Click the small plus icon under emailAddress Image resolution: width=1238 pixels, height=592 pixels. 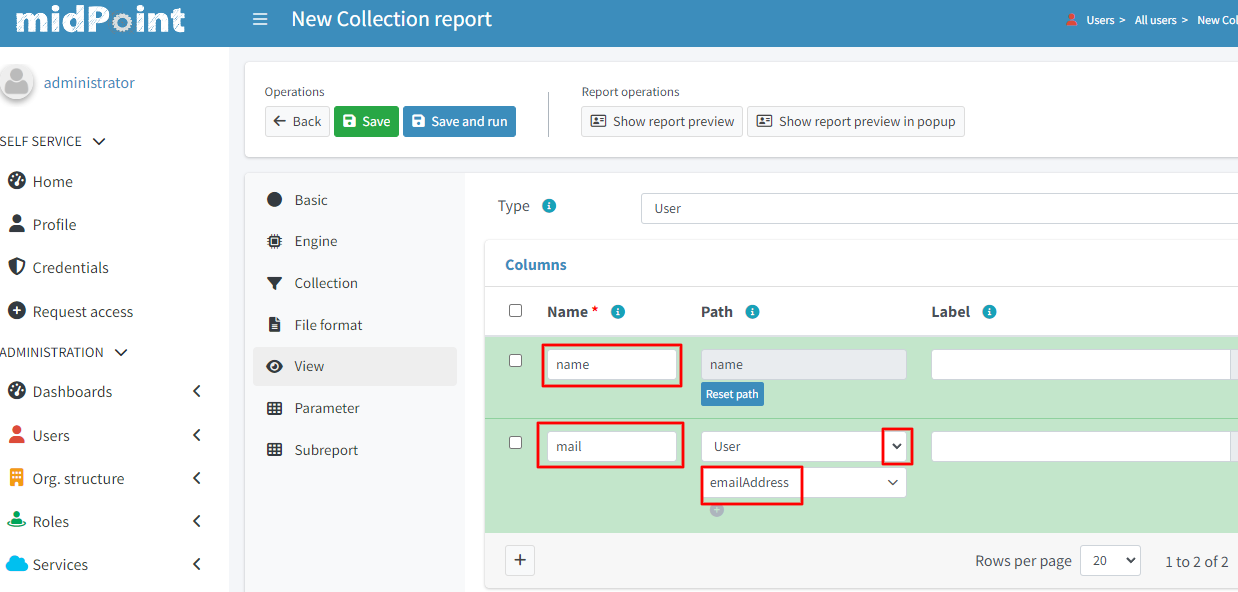716,510
